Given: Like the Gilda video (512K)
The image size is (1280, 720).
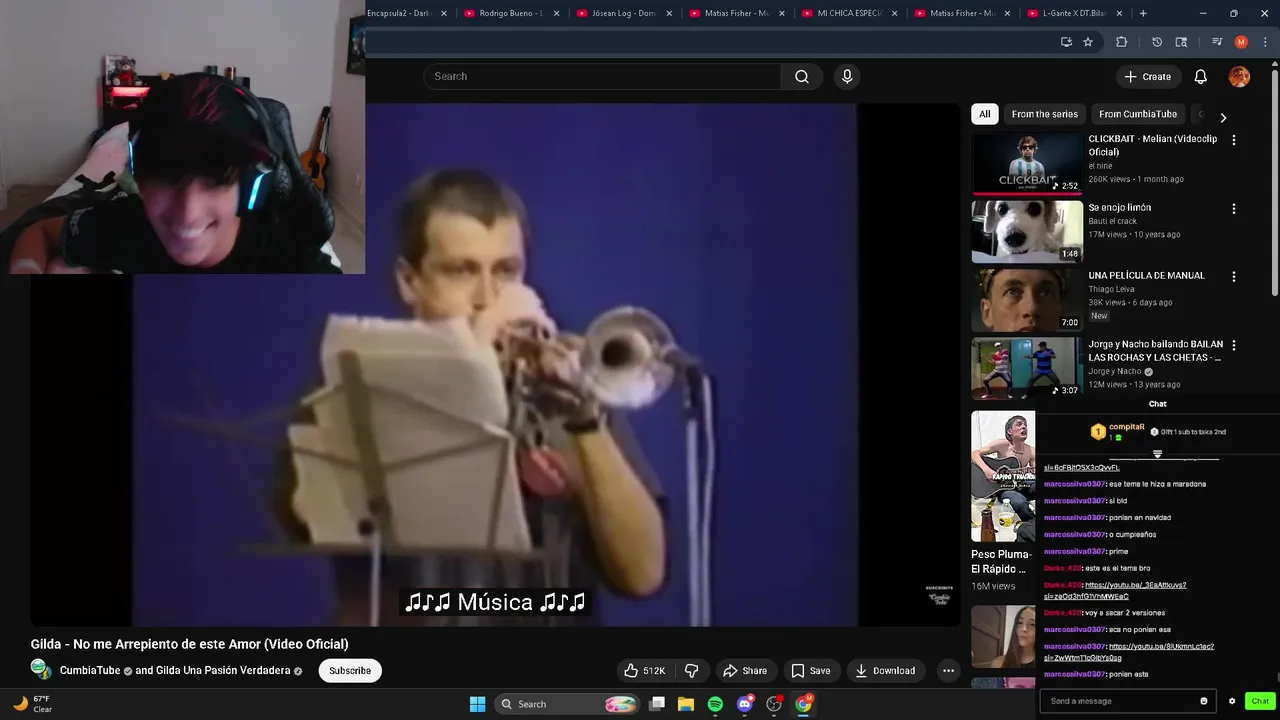Looking at the screenshot, I should click(644, 671).
